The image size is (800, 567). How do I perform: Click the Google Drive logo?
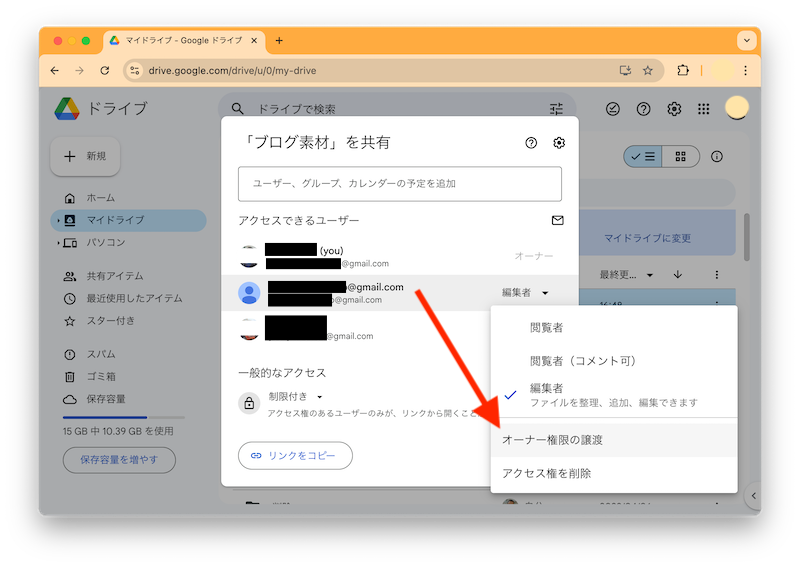tap(67, 108)
